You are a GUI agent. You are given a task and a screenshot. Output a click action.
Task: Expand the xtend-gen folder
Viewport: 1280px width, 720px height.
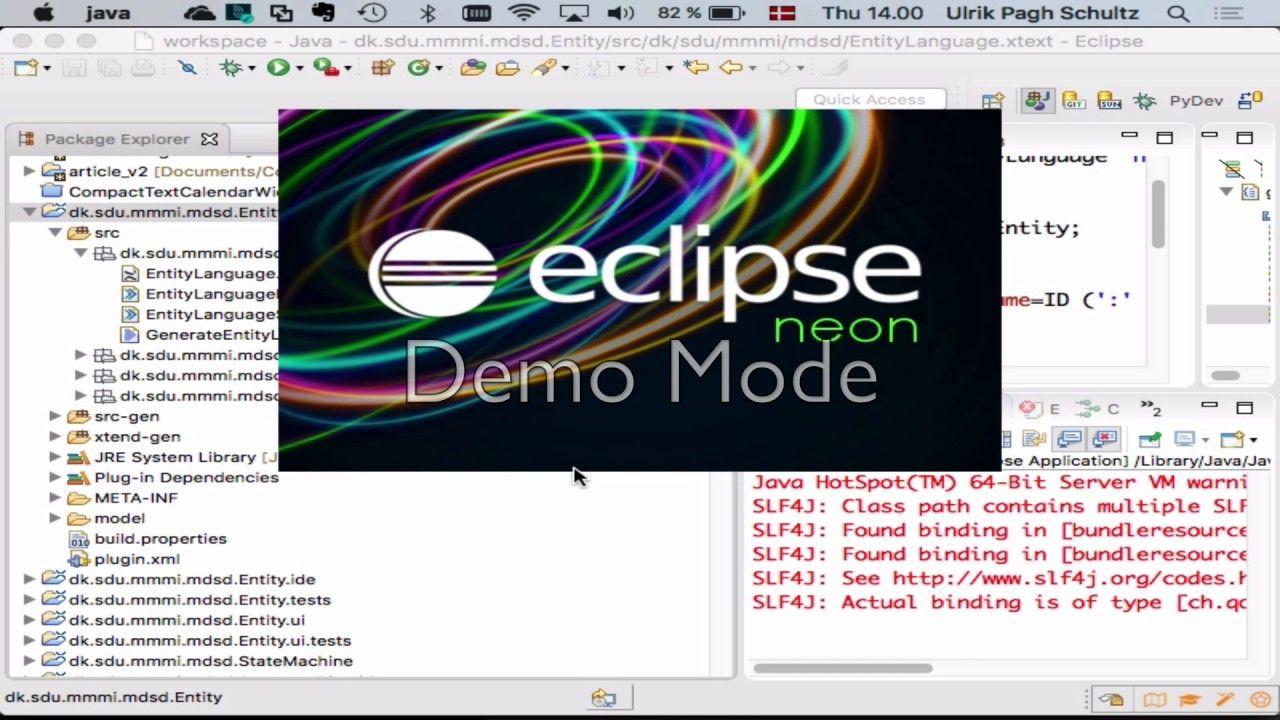[x=55, y=436]
